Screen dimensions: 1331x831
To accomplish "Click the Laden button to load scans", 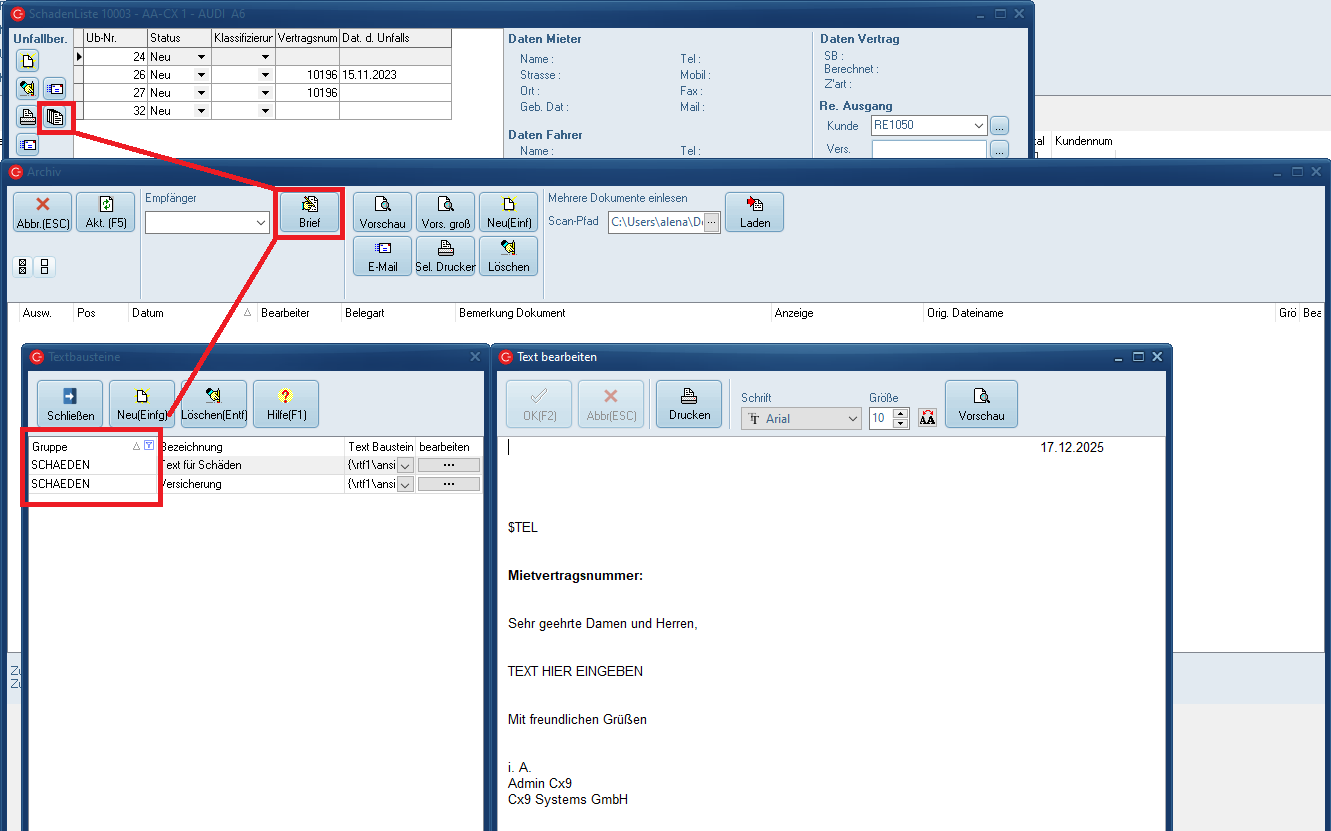I will click(754, 212).
